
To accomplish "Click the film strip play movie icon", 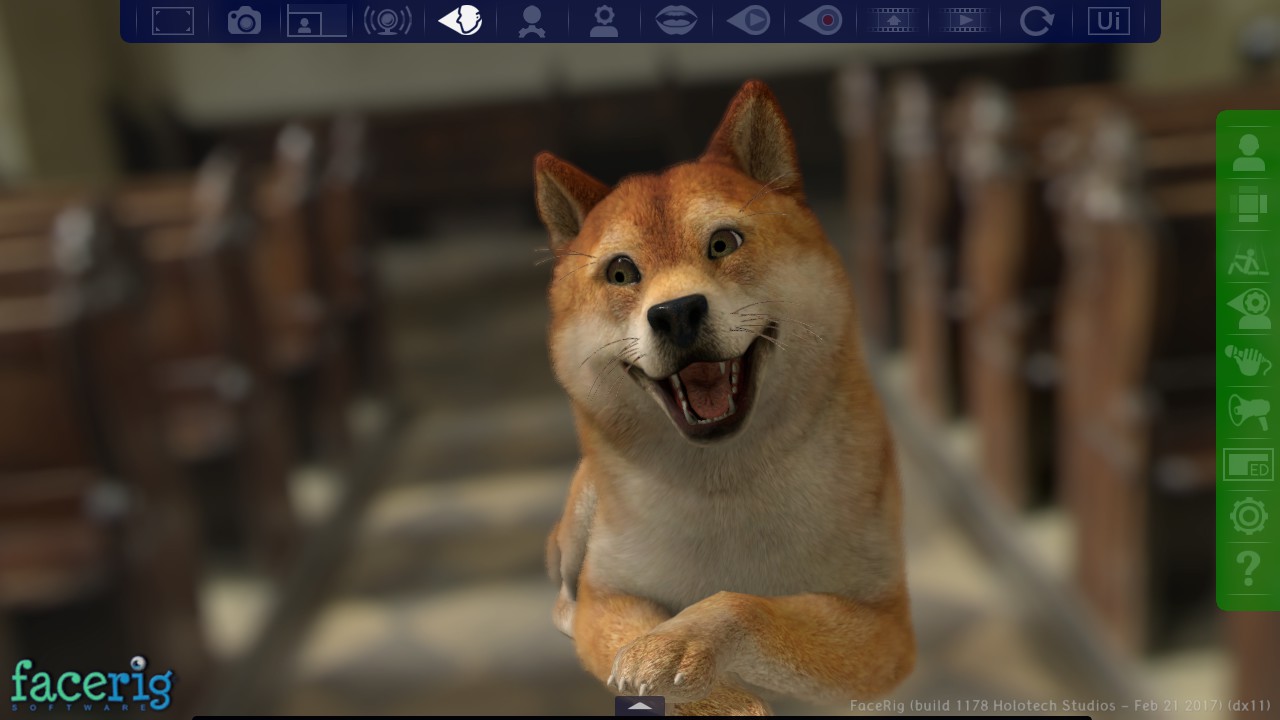I will point(965,20).
